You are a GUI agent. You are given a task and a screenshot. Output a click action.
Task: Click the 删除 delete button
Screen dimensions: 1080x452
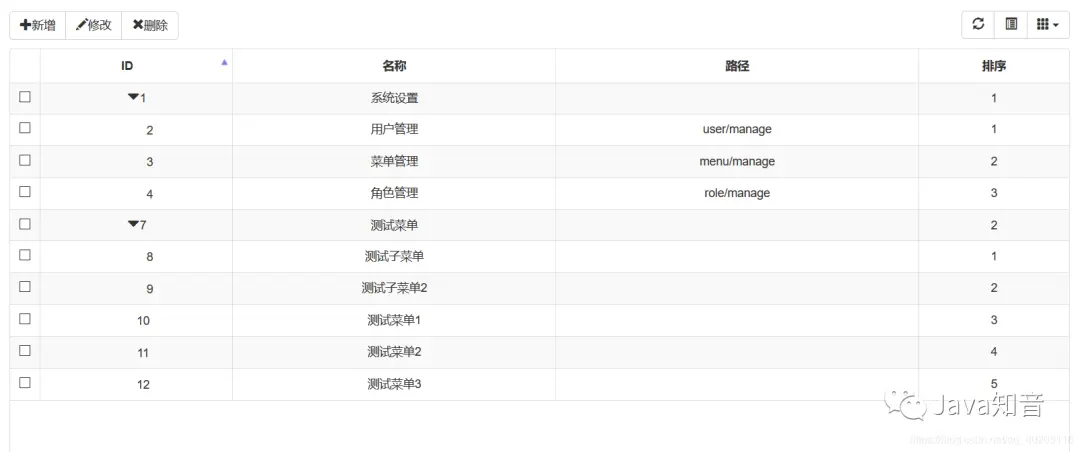tap(150, 25)
